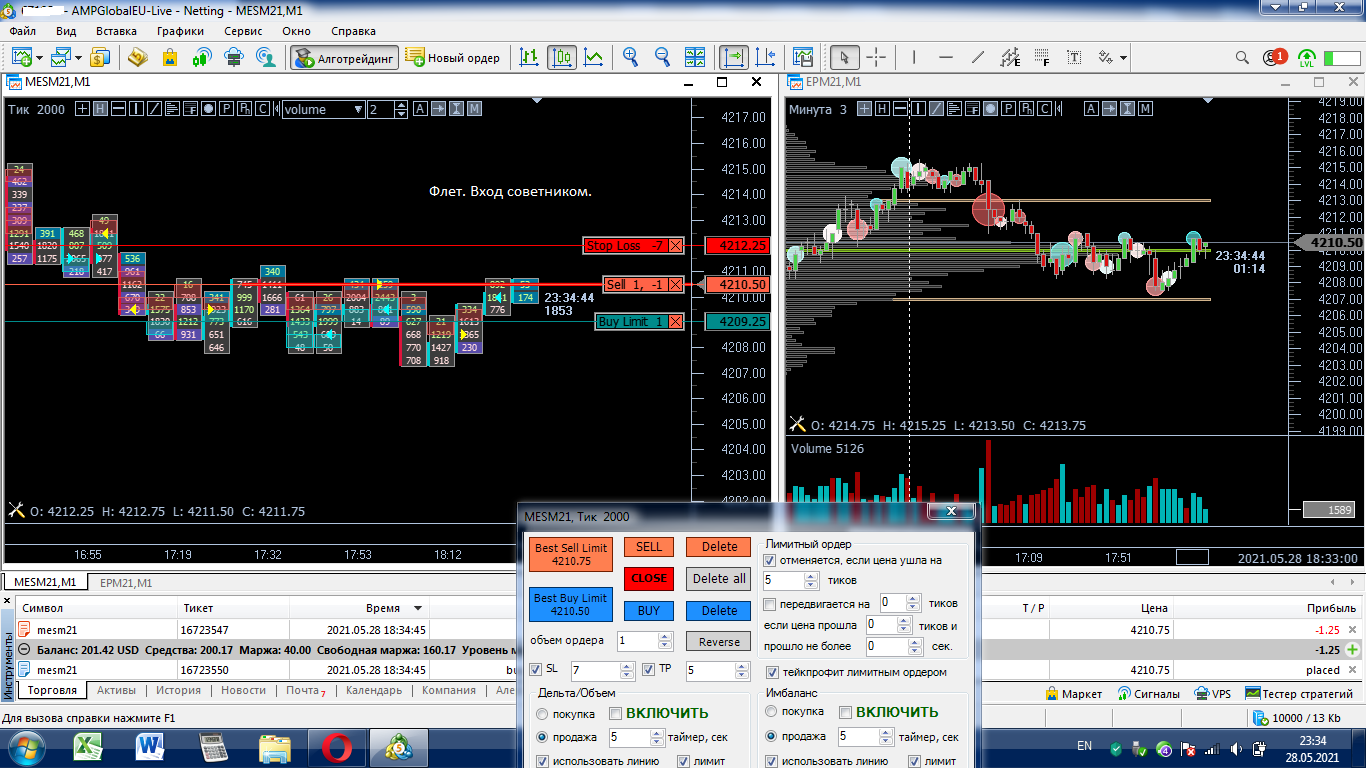
Task: Open the Сервис menu
Action: [x=243, y=31]
